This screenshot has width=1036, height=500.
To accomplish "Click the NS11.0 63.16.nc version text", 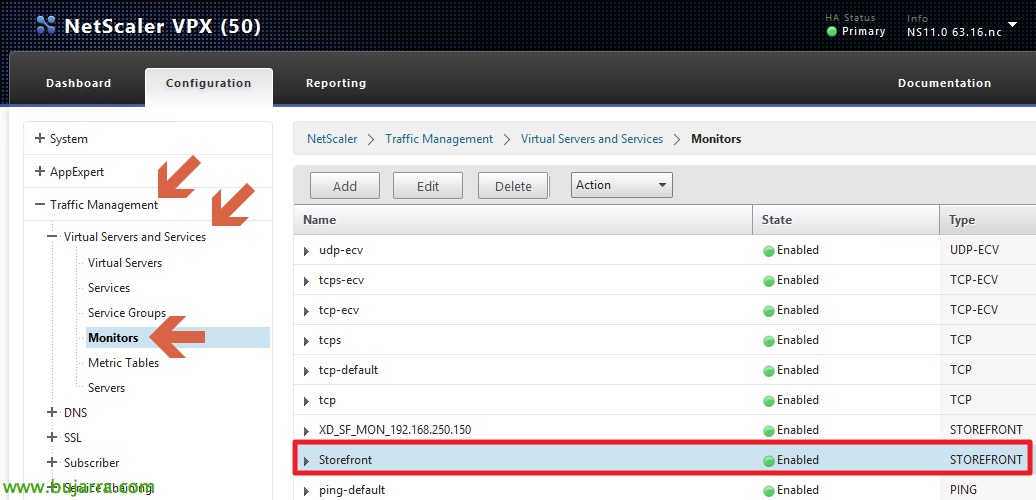I will (955, 32).
